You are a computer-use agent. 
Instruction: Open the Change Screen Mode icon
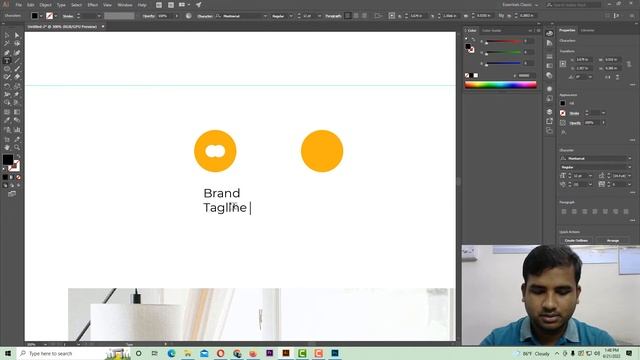pos(12,194)
